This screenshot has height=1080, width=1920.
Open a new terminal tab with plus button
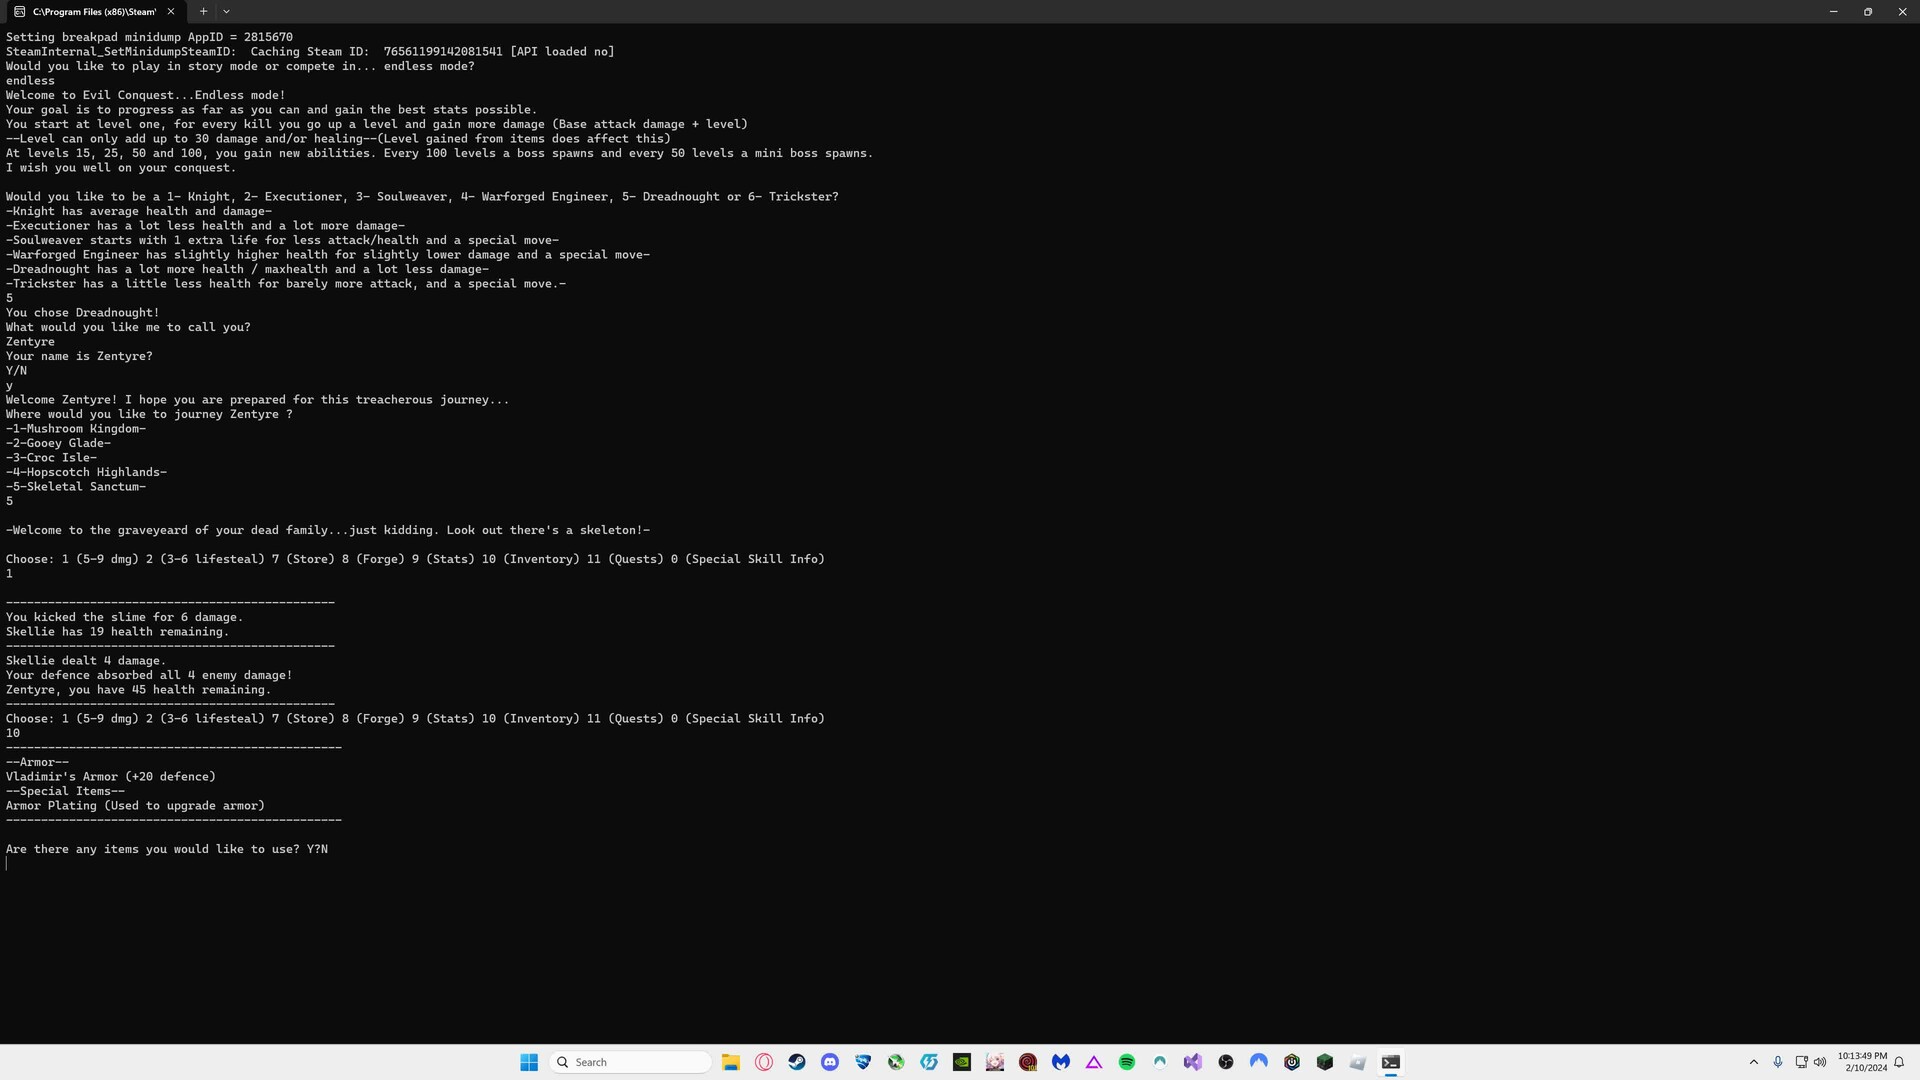[203, 11]
